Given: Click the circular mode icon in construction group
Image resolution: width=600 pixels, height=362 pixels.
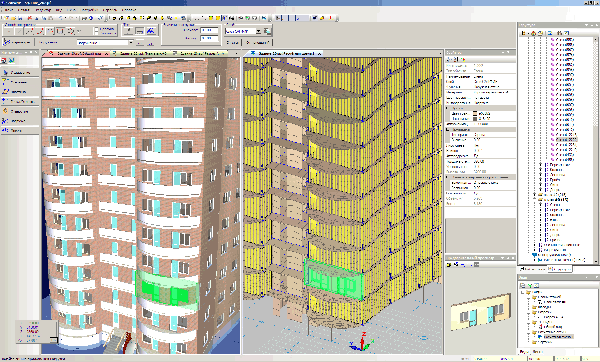Looking at the screenshot, I should coord(70,31).
